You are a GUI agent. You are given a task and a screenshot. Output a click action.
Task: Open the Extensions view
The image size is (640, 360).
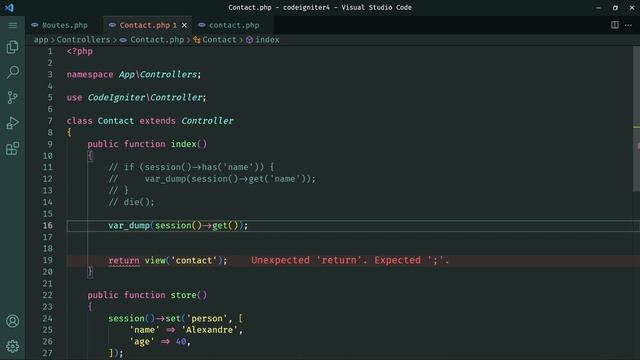tap(12, 148)
